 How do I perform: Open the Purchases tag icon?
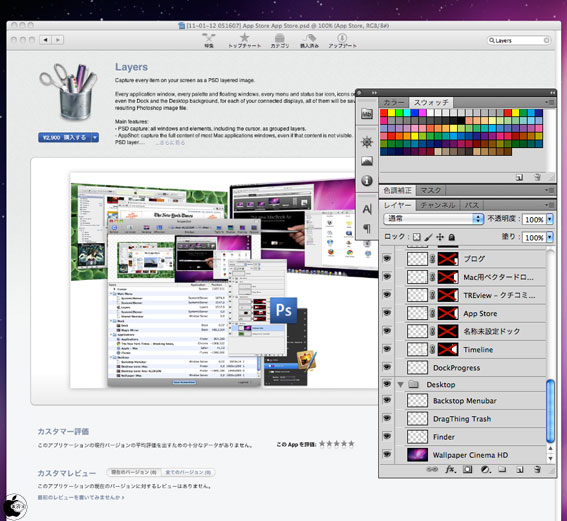pos(309,40)
